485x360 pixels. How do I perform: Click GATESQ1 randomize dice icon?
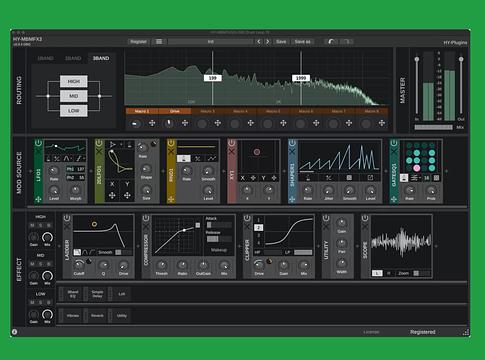click(x=436, y=178)
